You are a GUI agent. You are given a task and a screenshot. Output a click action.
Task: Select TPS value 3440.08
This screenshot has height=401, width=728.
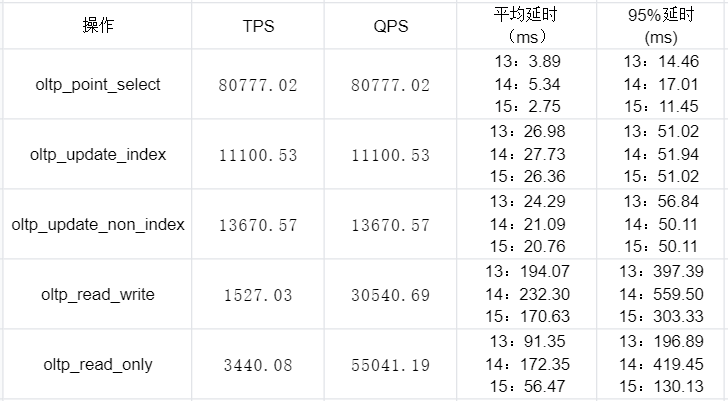(258, 364)
